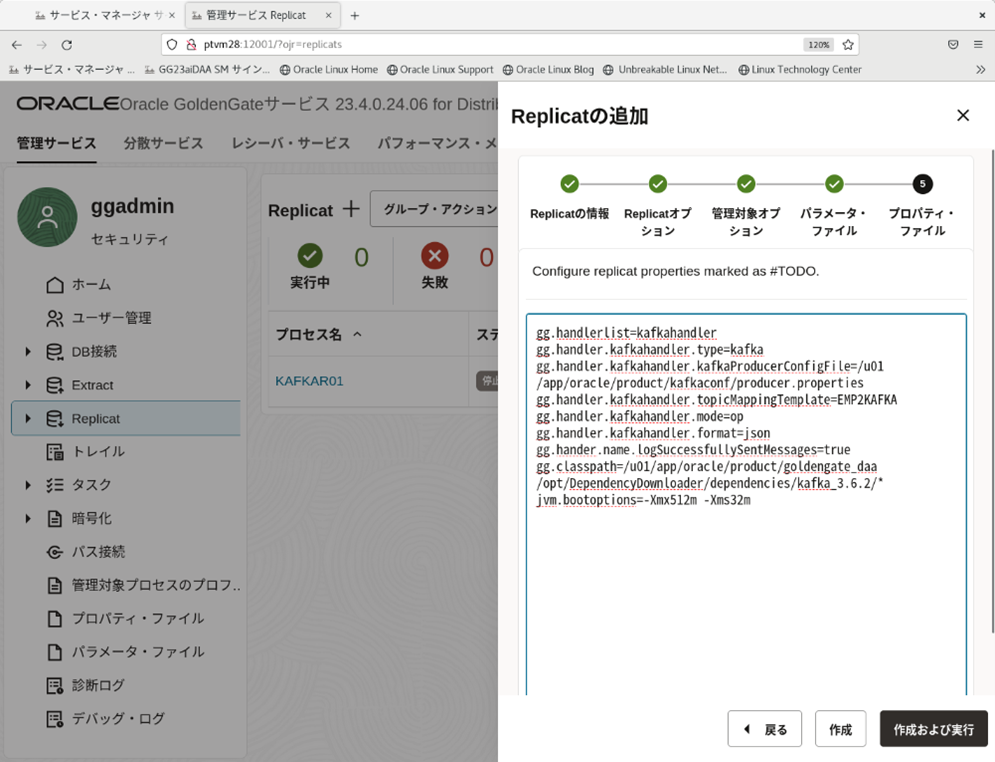995x762 pixels.
Task: Open Oracle Linux Support bookmark
Action: pos(440,70)
